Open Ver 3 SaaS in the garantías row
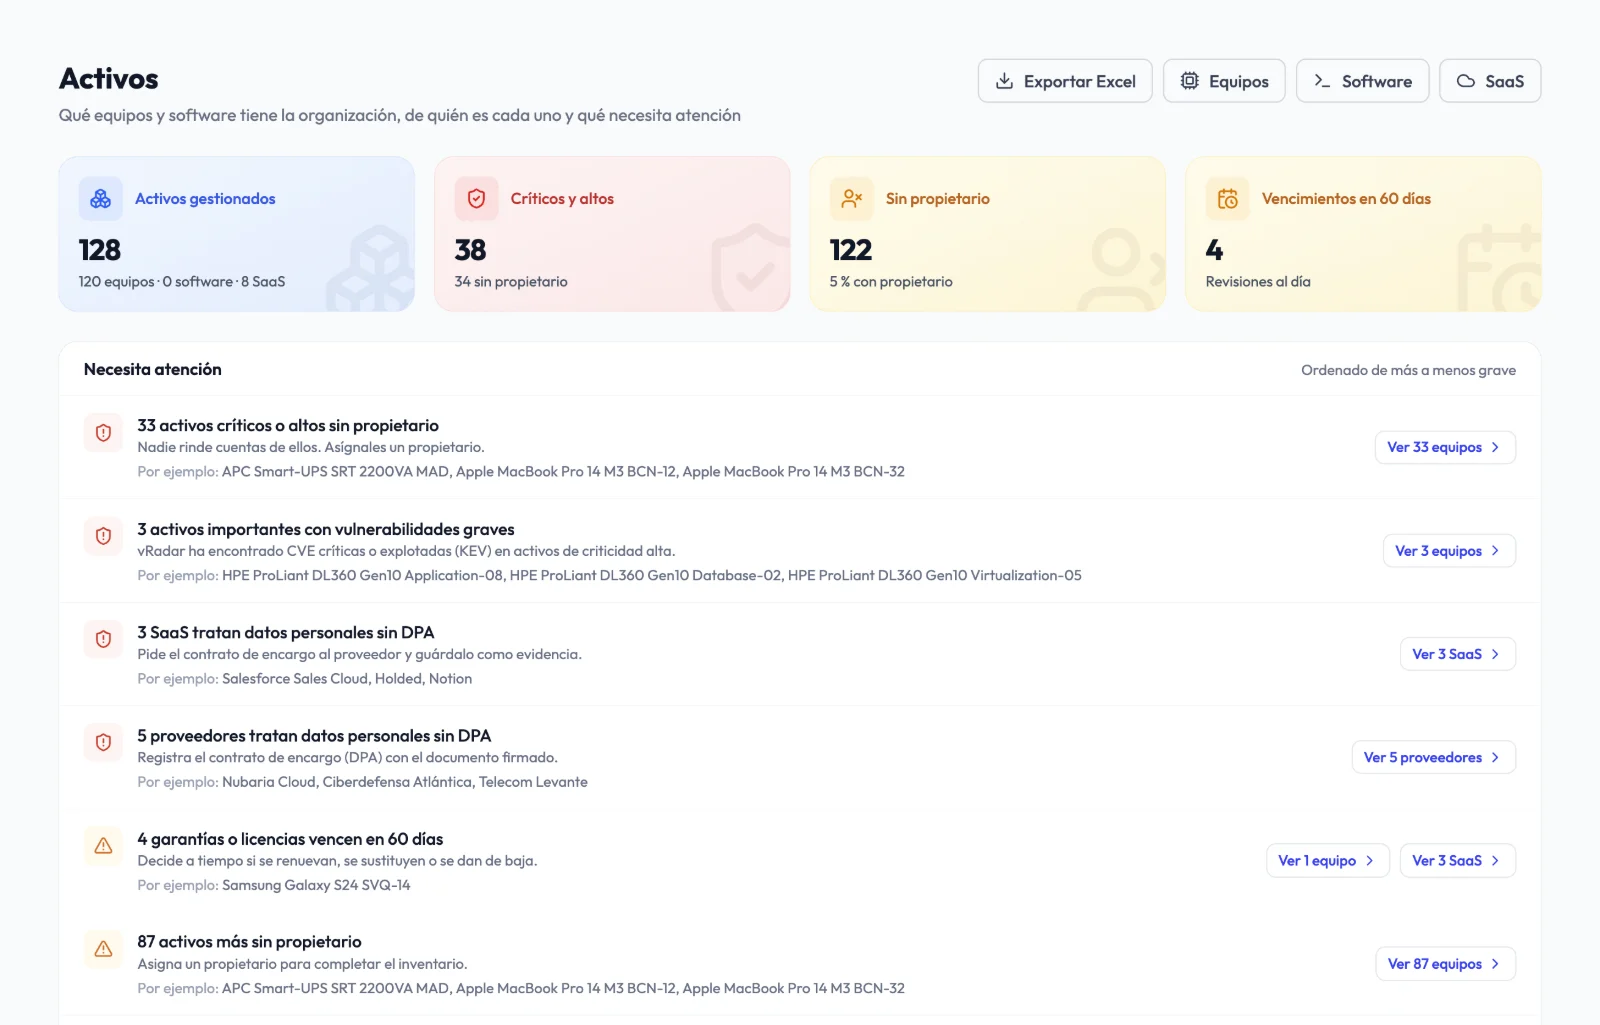The height and width of the screenshot is (1025, 1600). pyautogui.click(x=1458, y=861)
